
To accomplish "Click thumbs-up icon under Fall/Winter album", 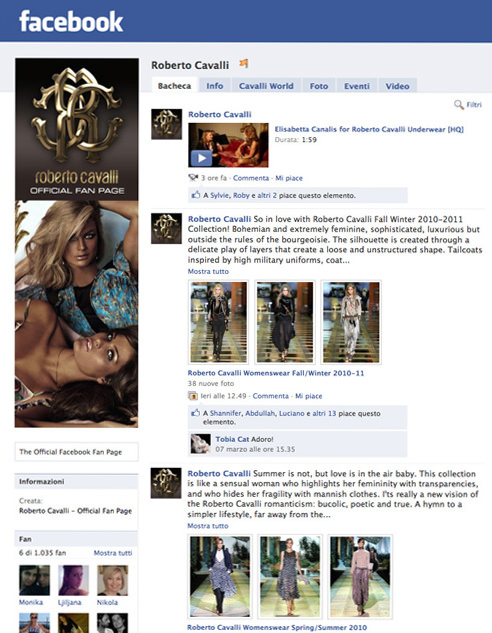I will [196, 413].
